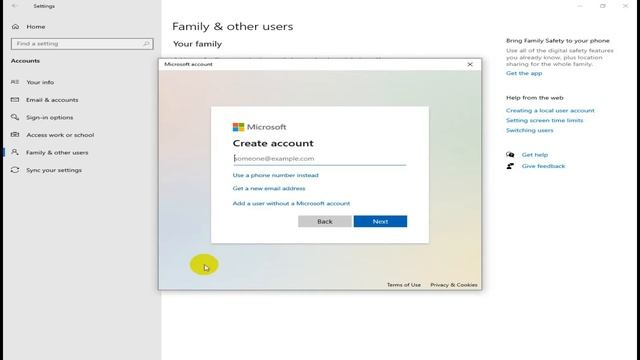Go to Email & accounts page

coord(52,100)
